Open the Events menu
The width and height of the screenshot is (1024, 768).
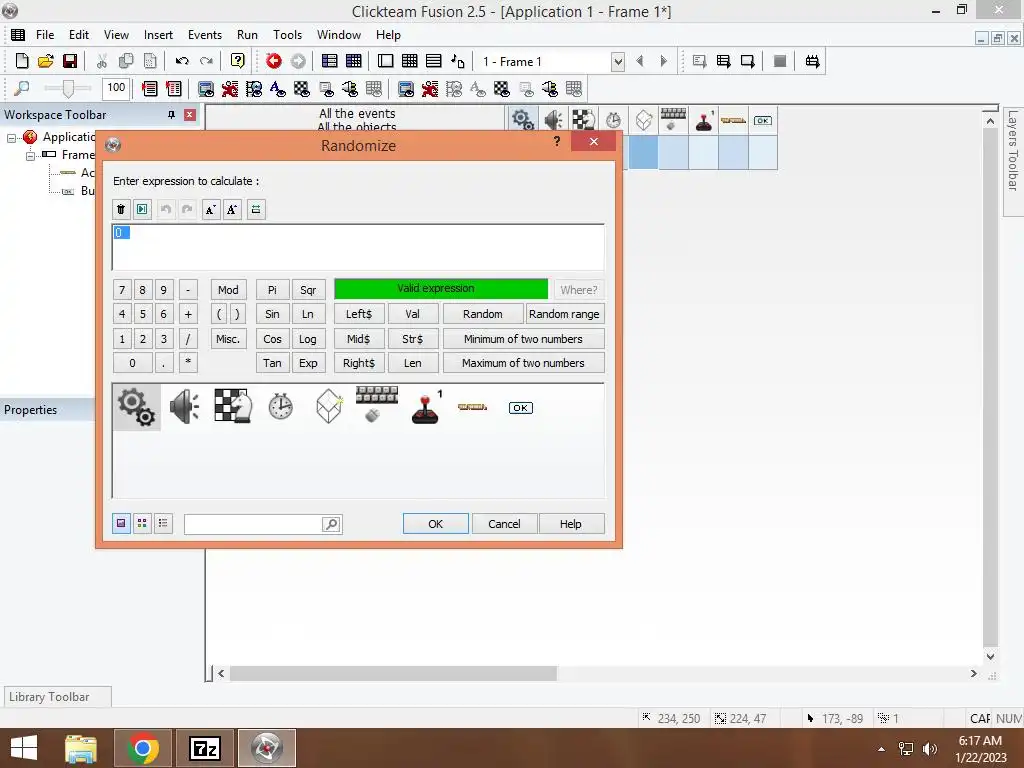(204, 35)
